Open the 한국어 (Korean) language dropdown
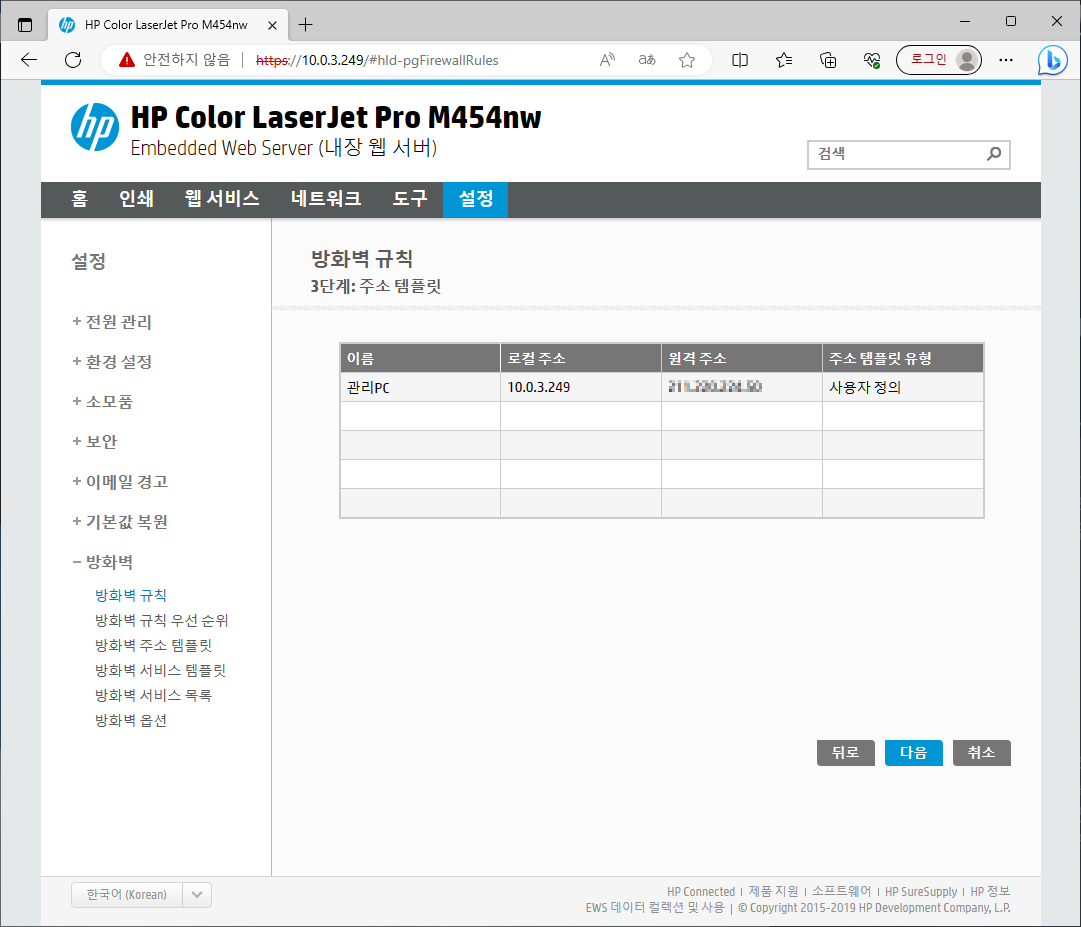 (x=141, y=895)
